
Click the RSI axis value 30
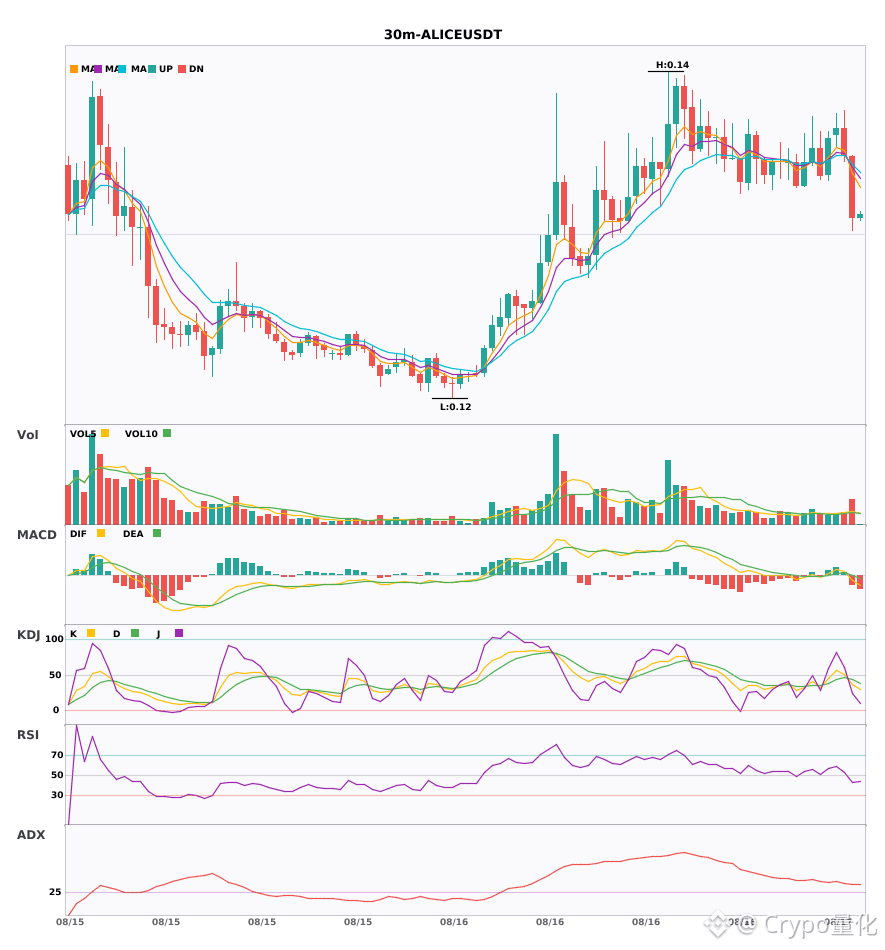[57, 795]
